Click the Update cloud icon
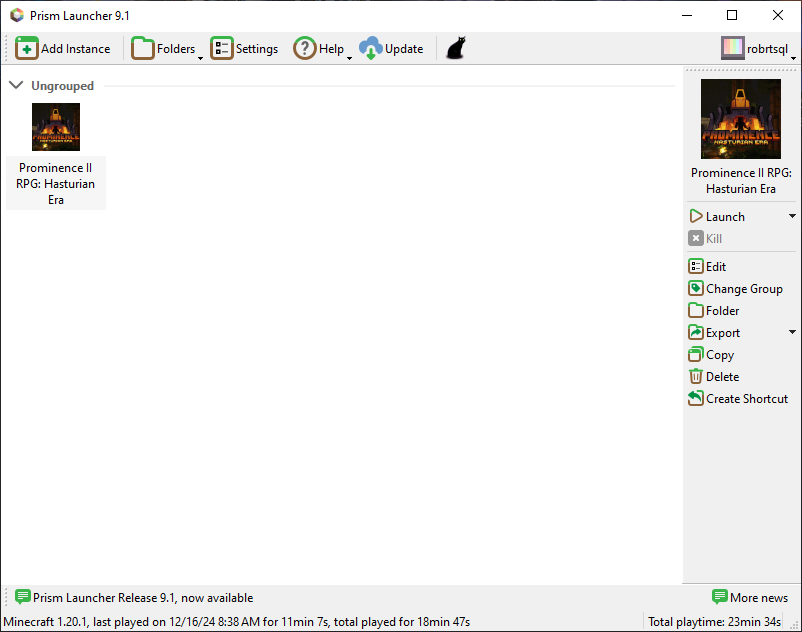The height and width of the screenshot is (632, 802). point(371,49)
